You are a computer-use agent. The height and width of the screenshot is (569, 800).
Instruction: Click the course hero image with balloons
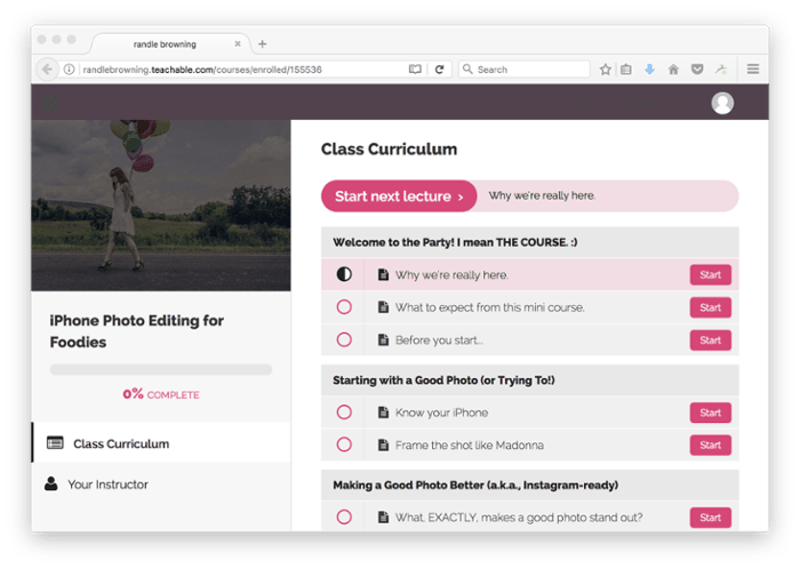coord(161,205)
